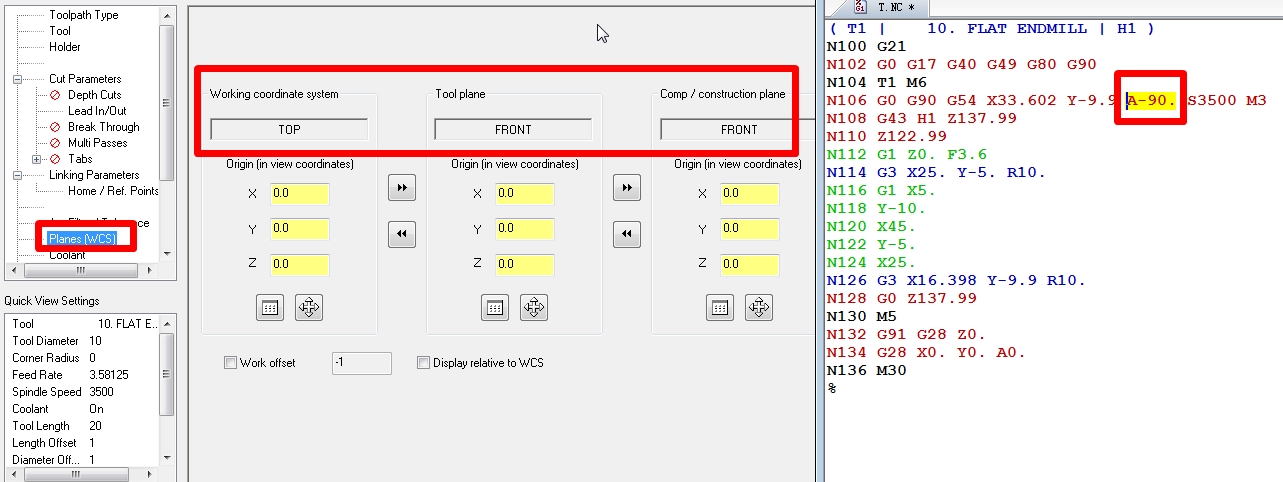Toggle Display relative to WCS checkbox
Screen dimensions: 1283x482
(x=423, y=363)
